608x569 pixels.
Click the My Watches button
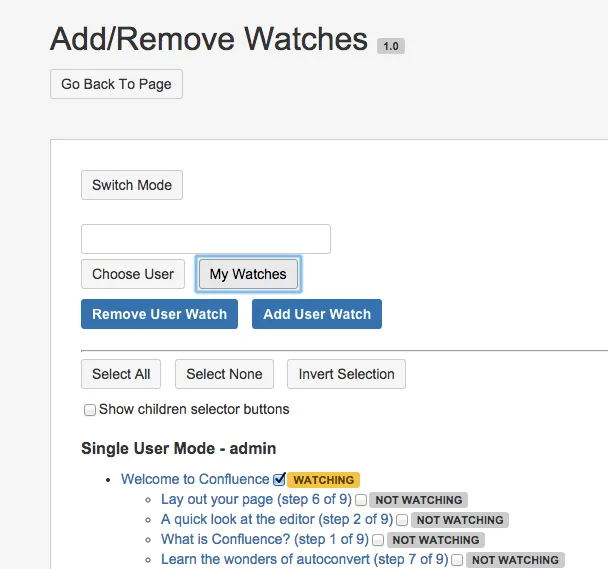[x=248, y=274]
